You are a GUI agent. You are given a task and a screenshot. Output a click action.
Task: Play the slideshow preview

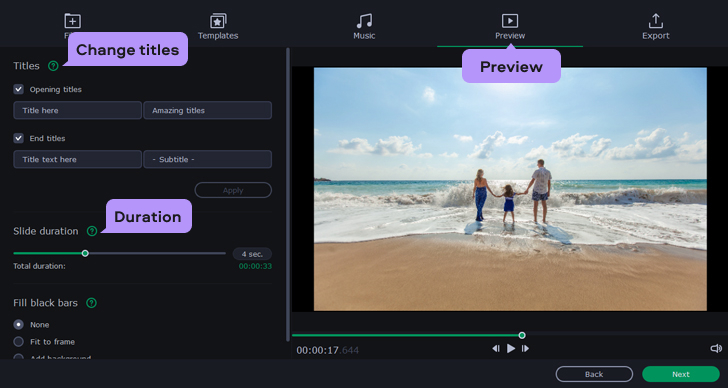511,349
